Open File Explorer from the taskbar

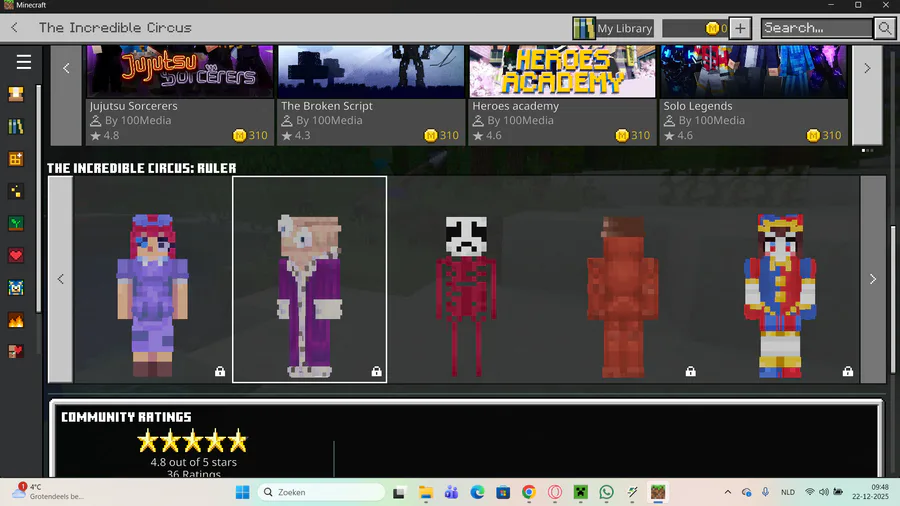(425, 492)
